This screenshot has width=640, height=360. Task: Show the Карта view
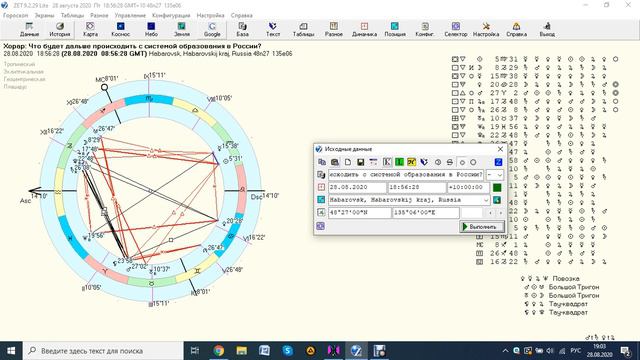tap(90, 30)
